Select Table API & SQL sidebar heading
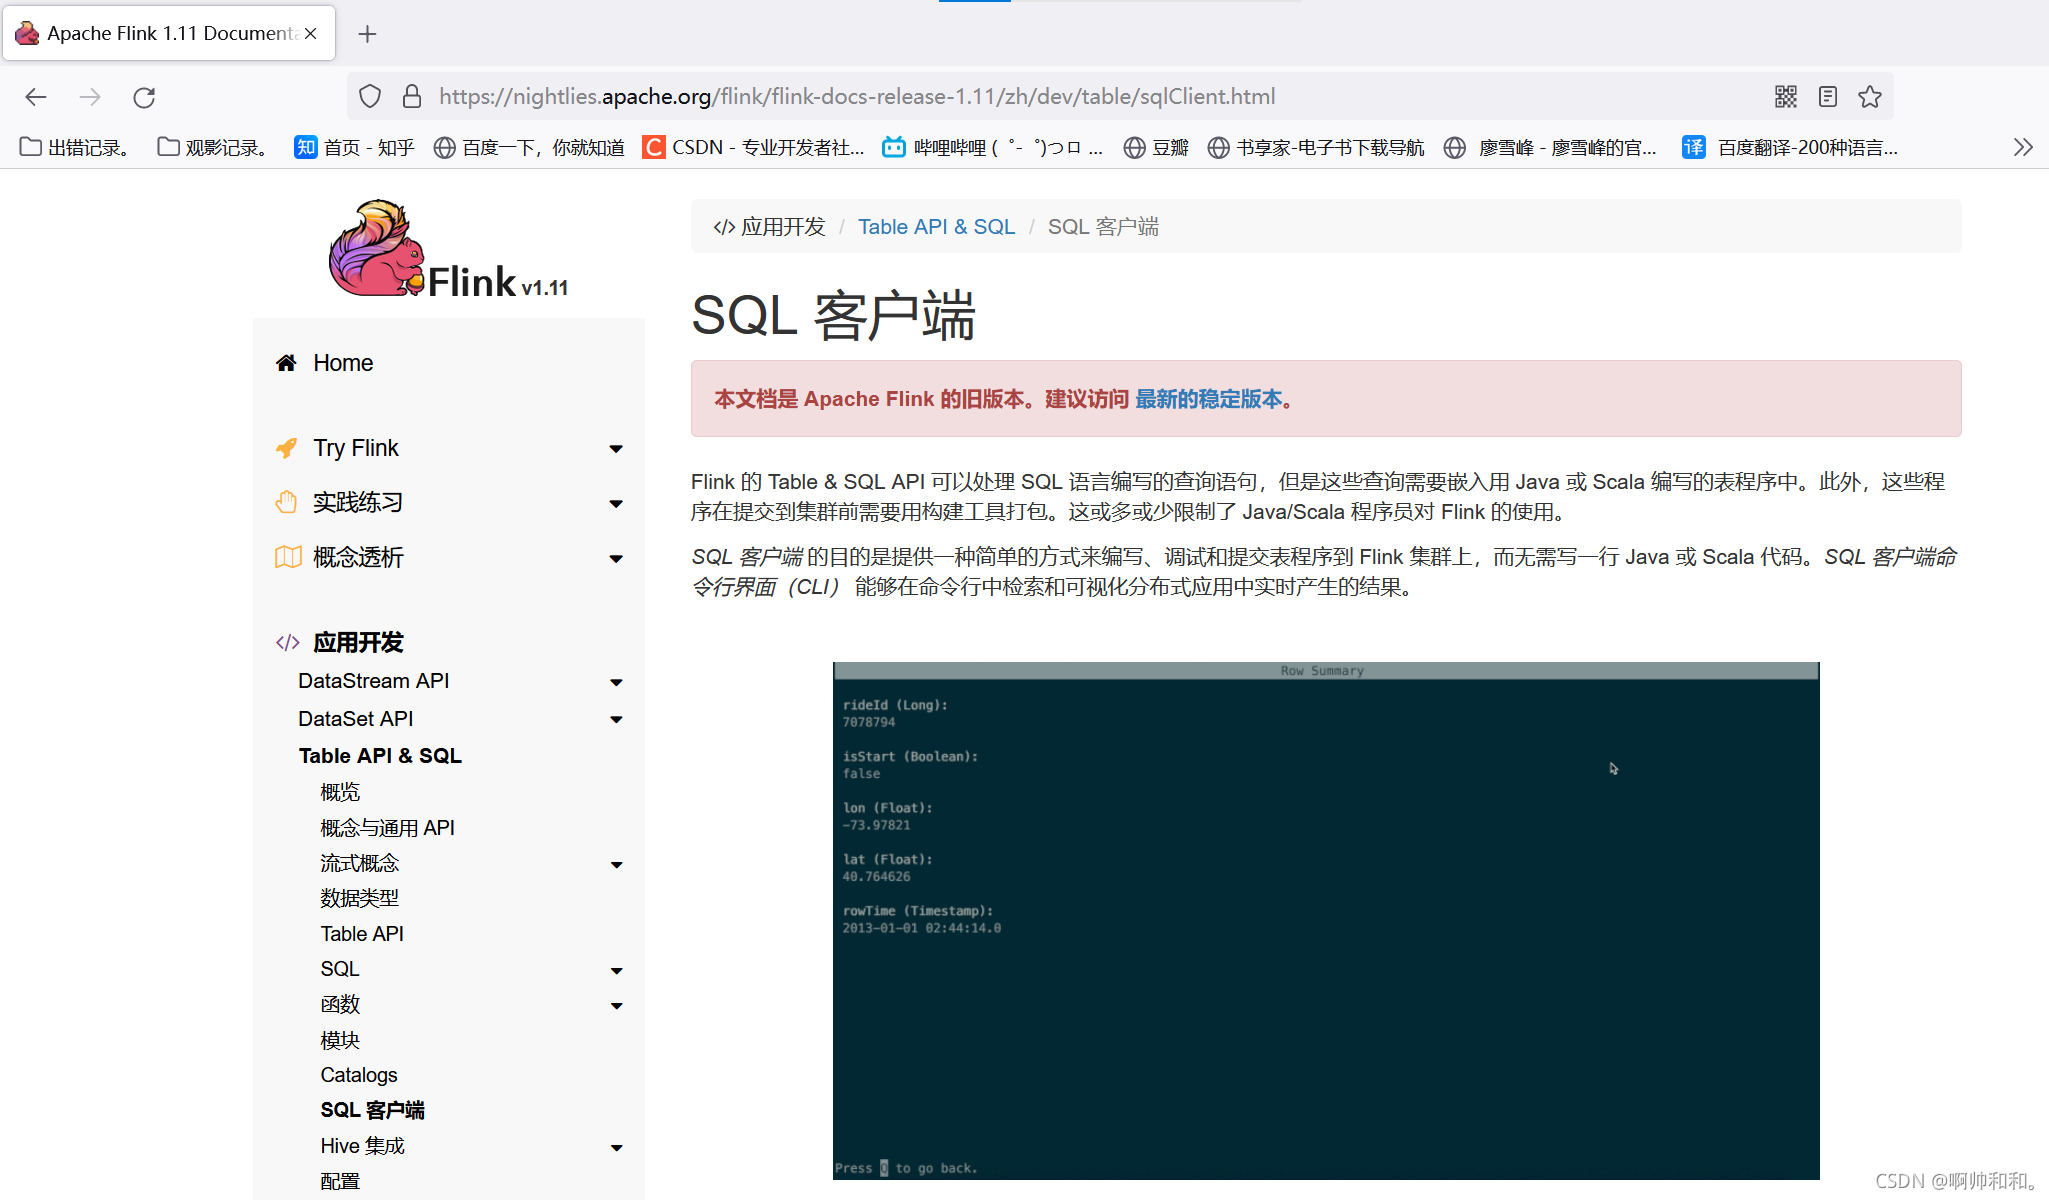This screenshot has height=1200, width=2049. point(380,756)
